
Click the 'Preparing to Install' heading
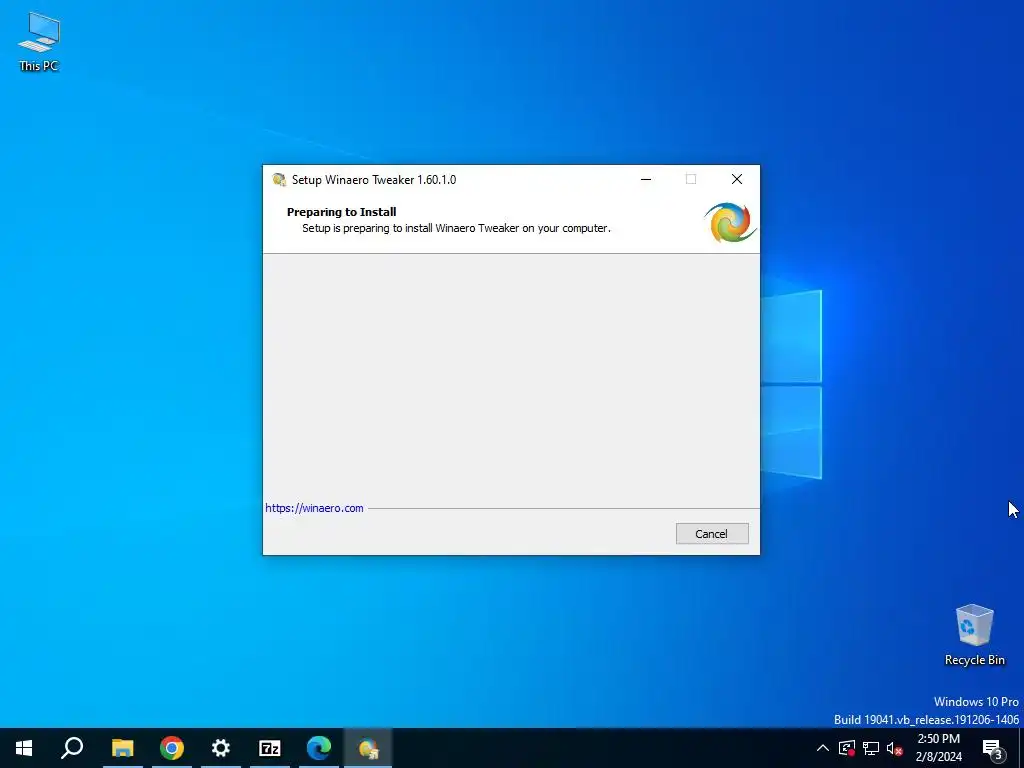pos(342,212)
